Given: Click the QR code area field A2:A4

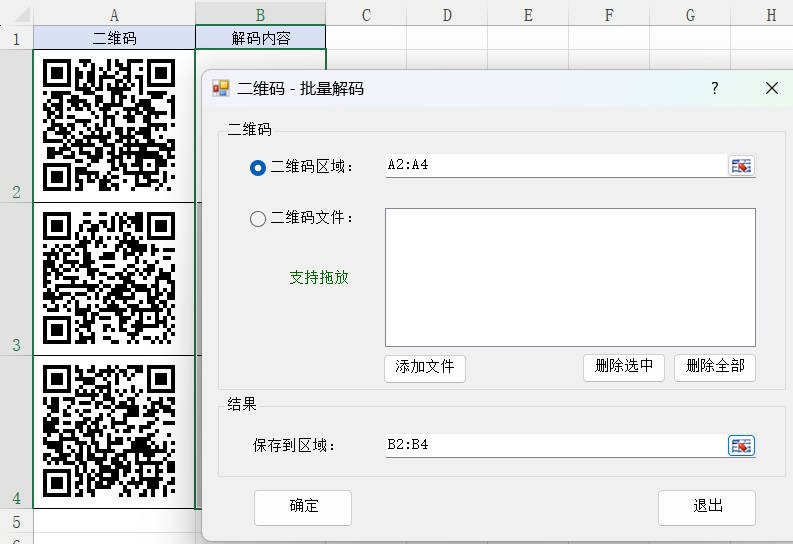Looking at the screenshot, I should 555,166.
